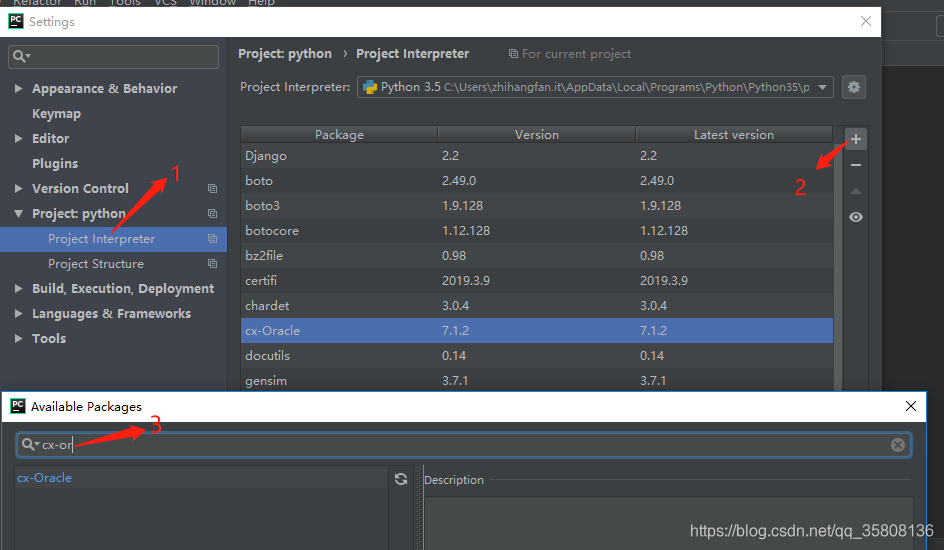Click the project-level icon beside Project Structure
Viewport: 944px width, 550px height.
click(213, 264)
